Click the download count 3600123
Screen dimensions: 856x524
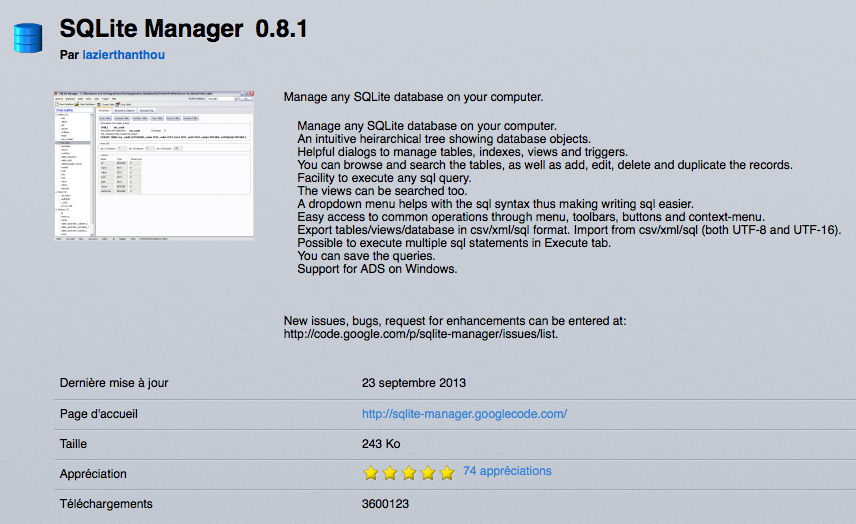pos(385,504)
